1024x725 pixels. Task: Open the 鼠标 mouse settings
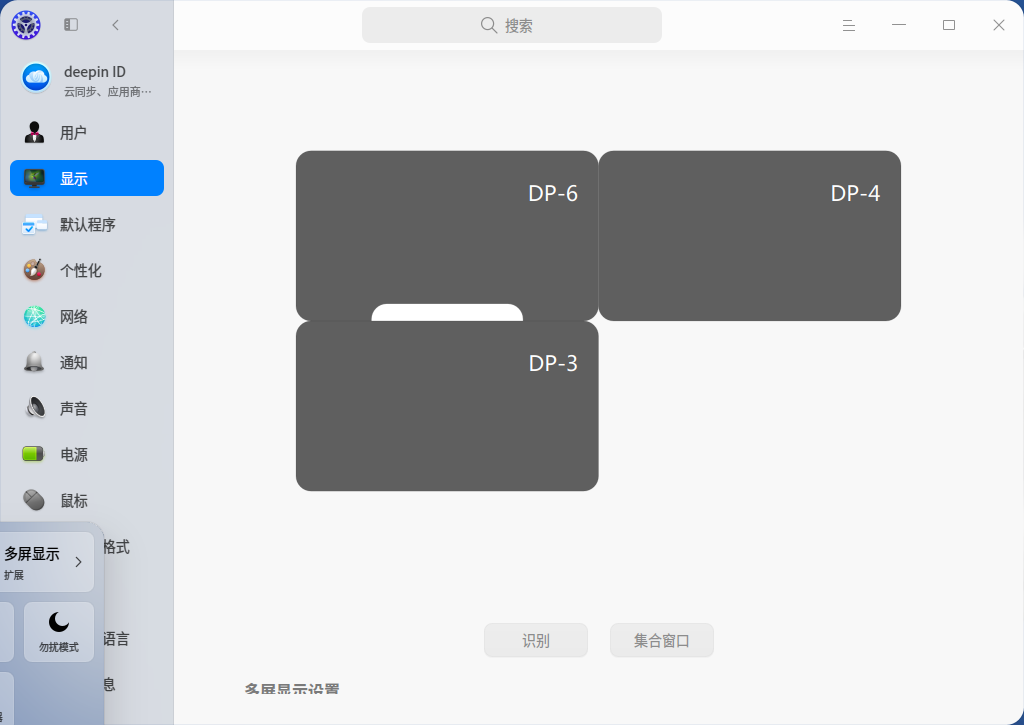click(x=87, y=501)
